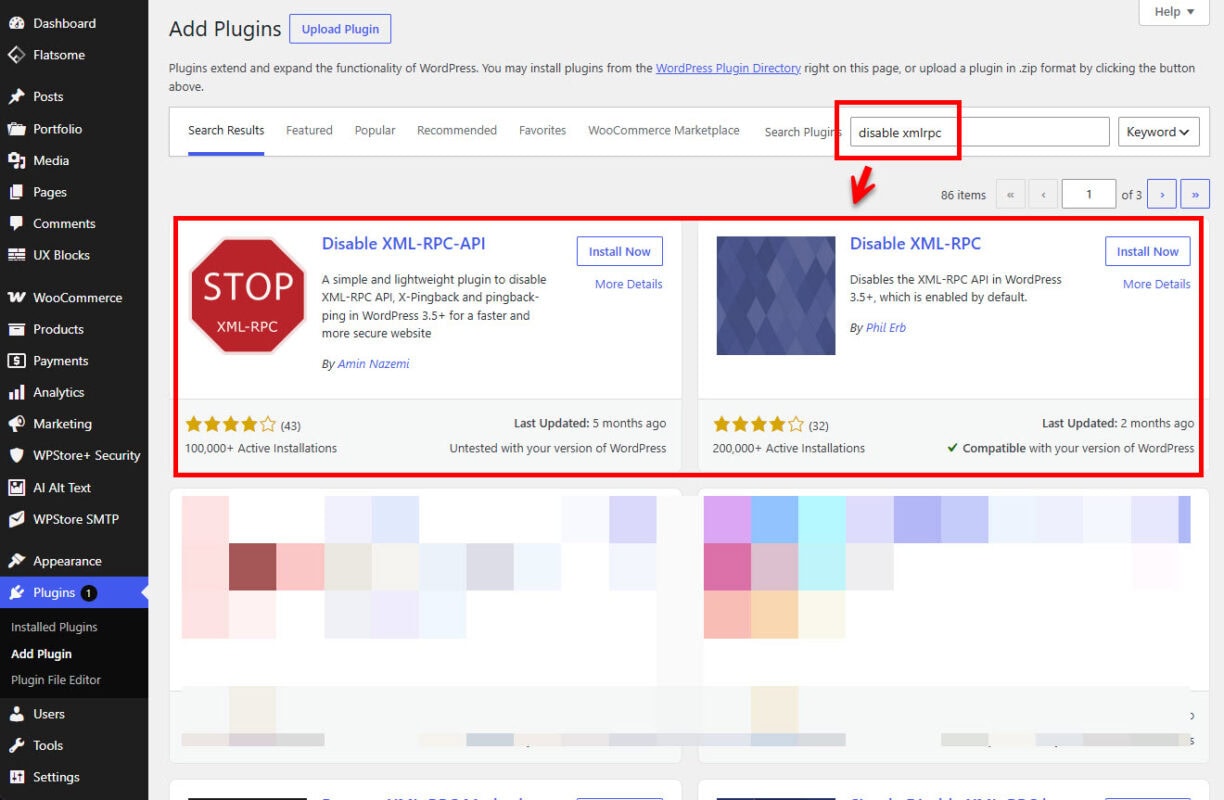
Task: Click "200,000+ Active Installations" text
Action: coord(789,448)
